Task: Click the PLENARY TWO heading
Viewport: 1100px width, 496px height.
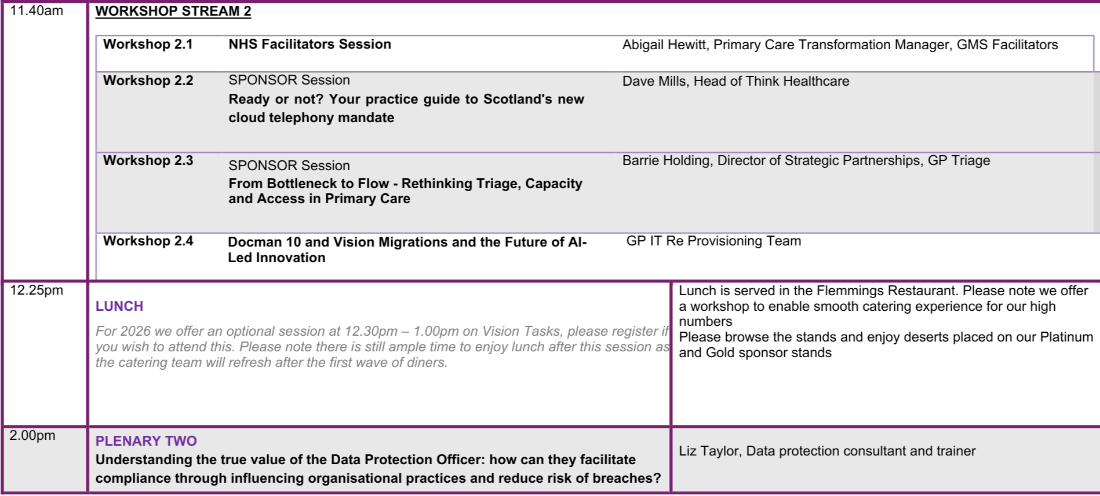Action: 146,441
